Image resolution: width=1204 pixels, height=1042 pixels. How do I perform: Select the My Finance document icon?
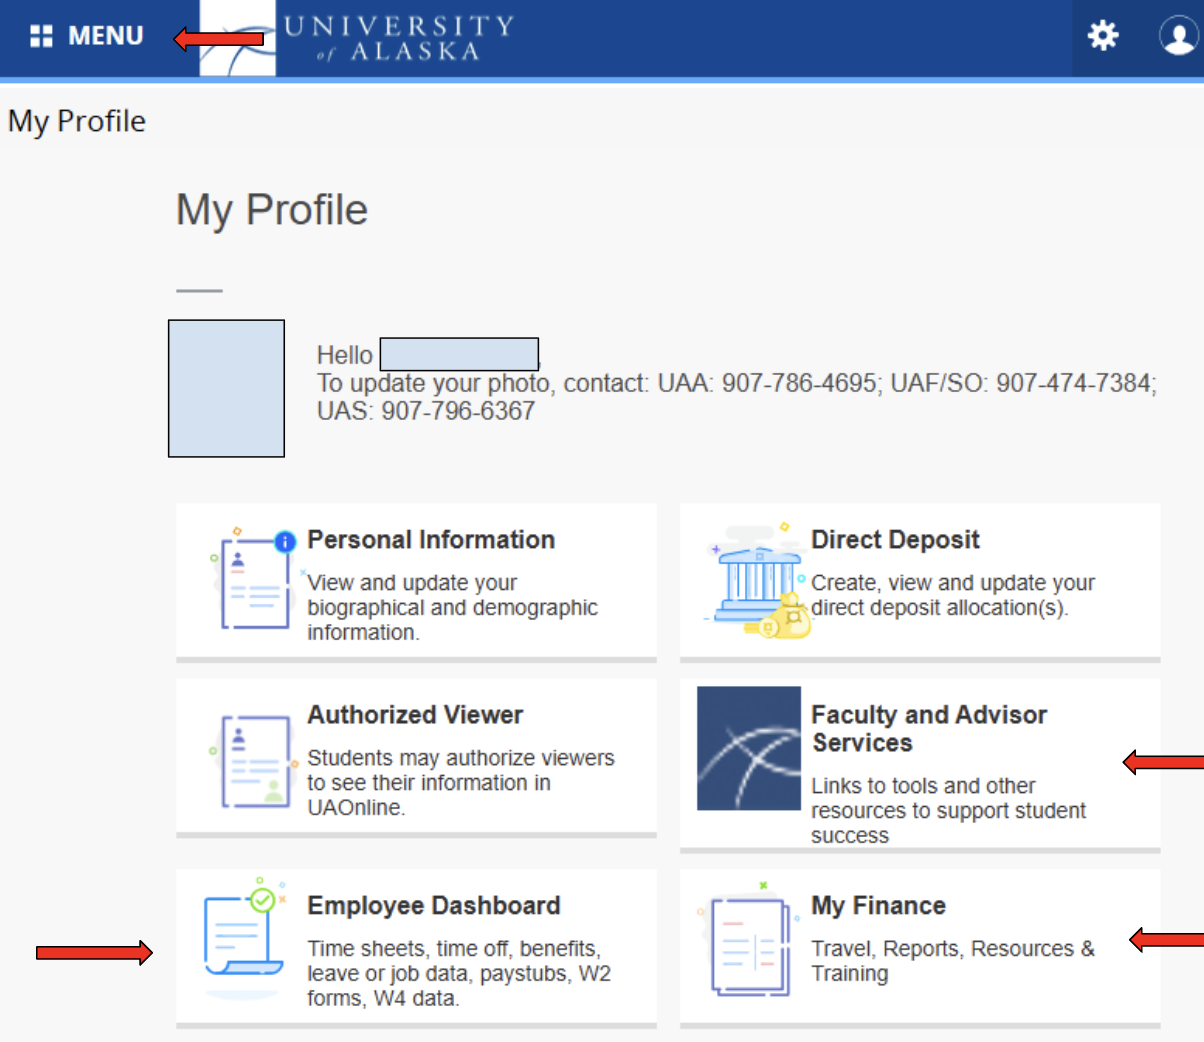[748, 944]
